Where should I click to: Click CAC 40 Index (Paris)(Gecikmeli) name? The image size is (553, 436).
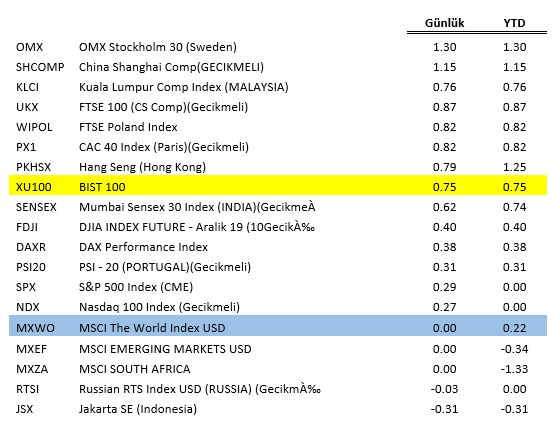click(x=164, y=147)
